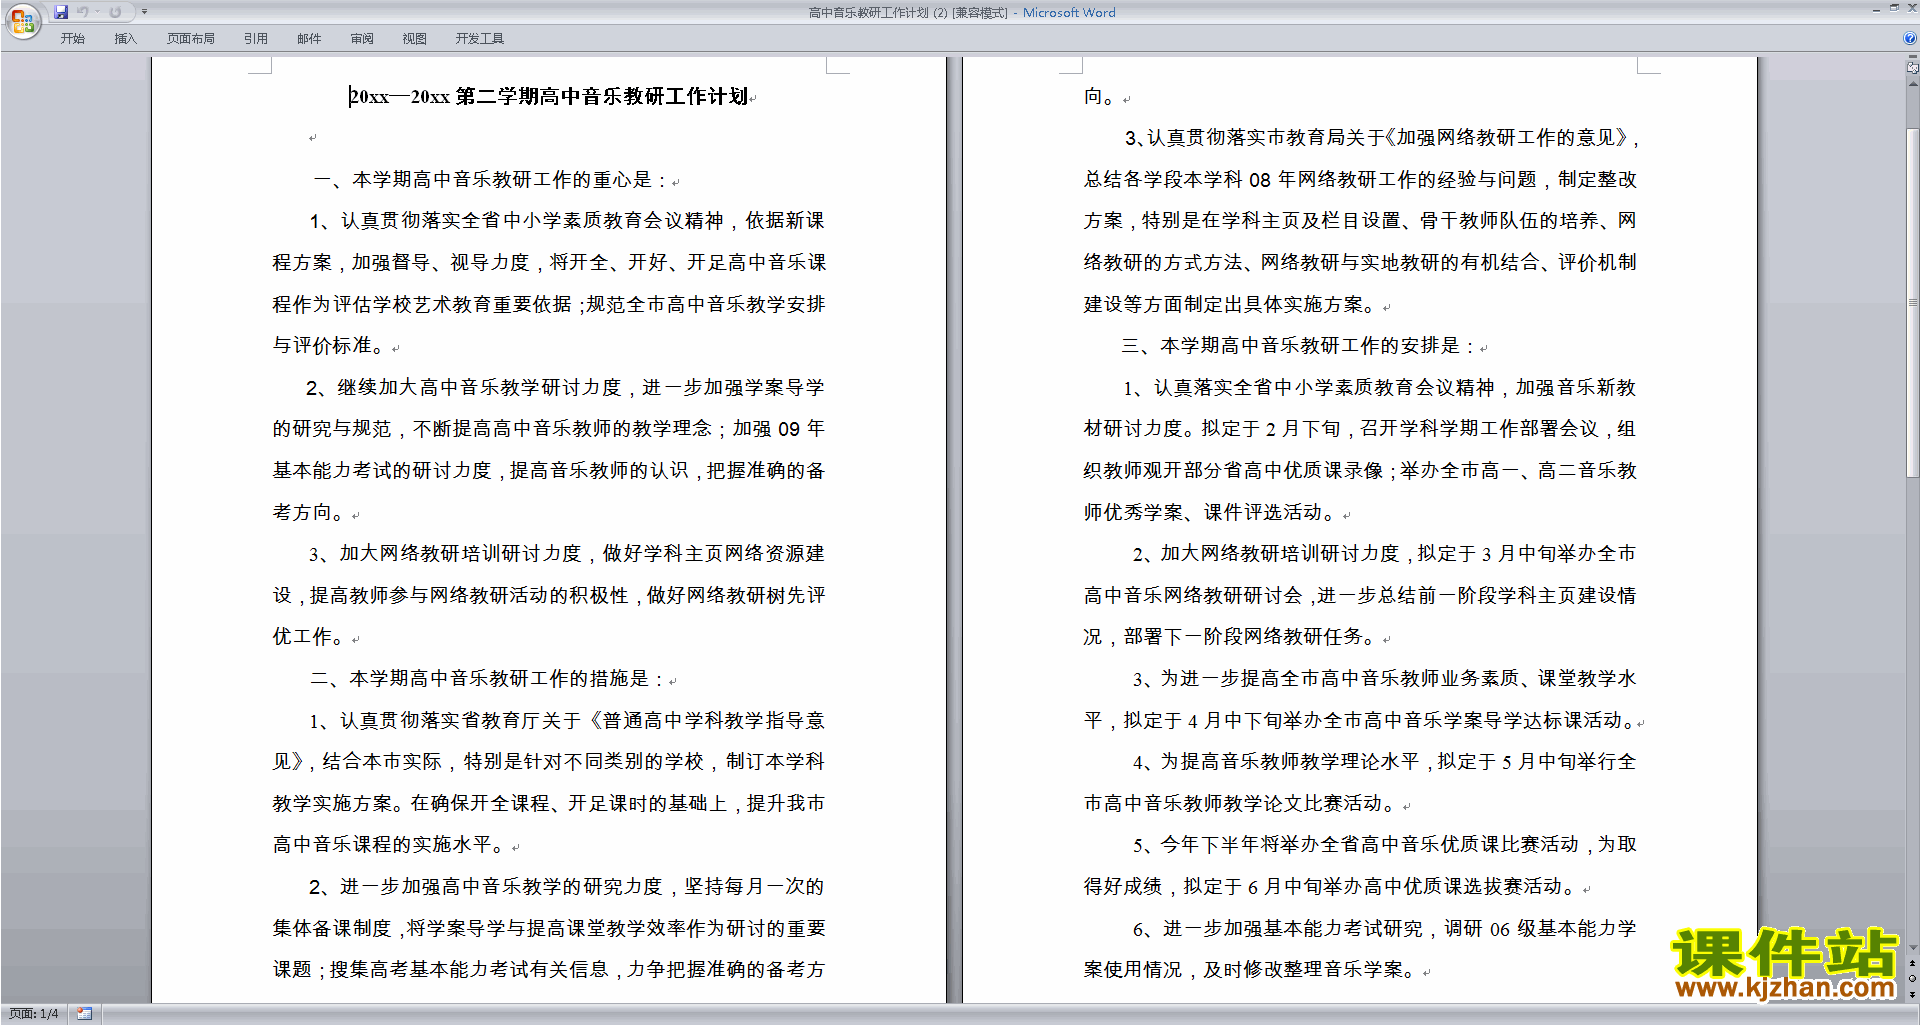Switch to the 视图 ribbon tab

click(415, 38)
